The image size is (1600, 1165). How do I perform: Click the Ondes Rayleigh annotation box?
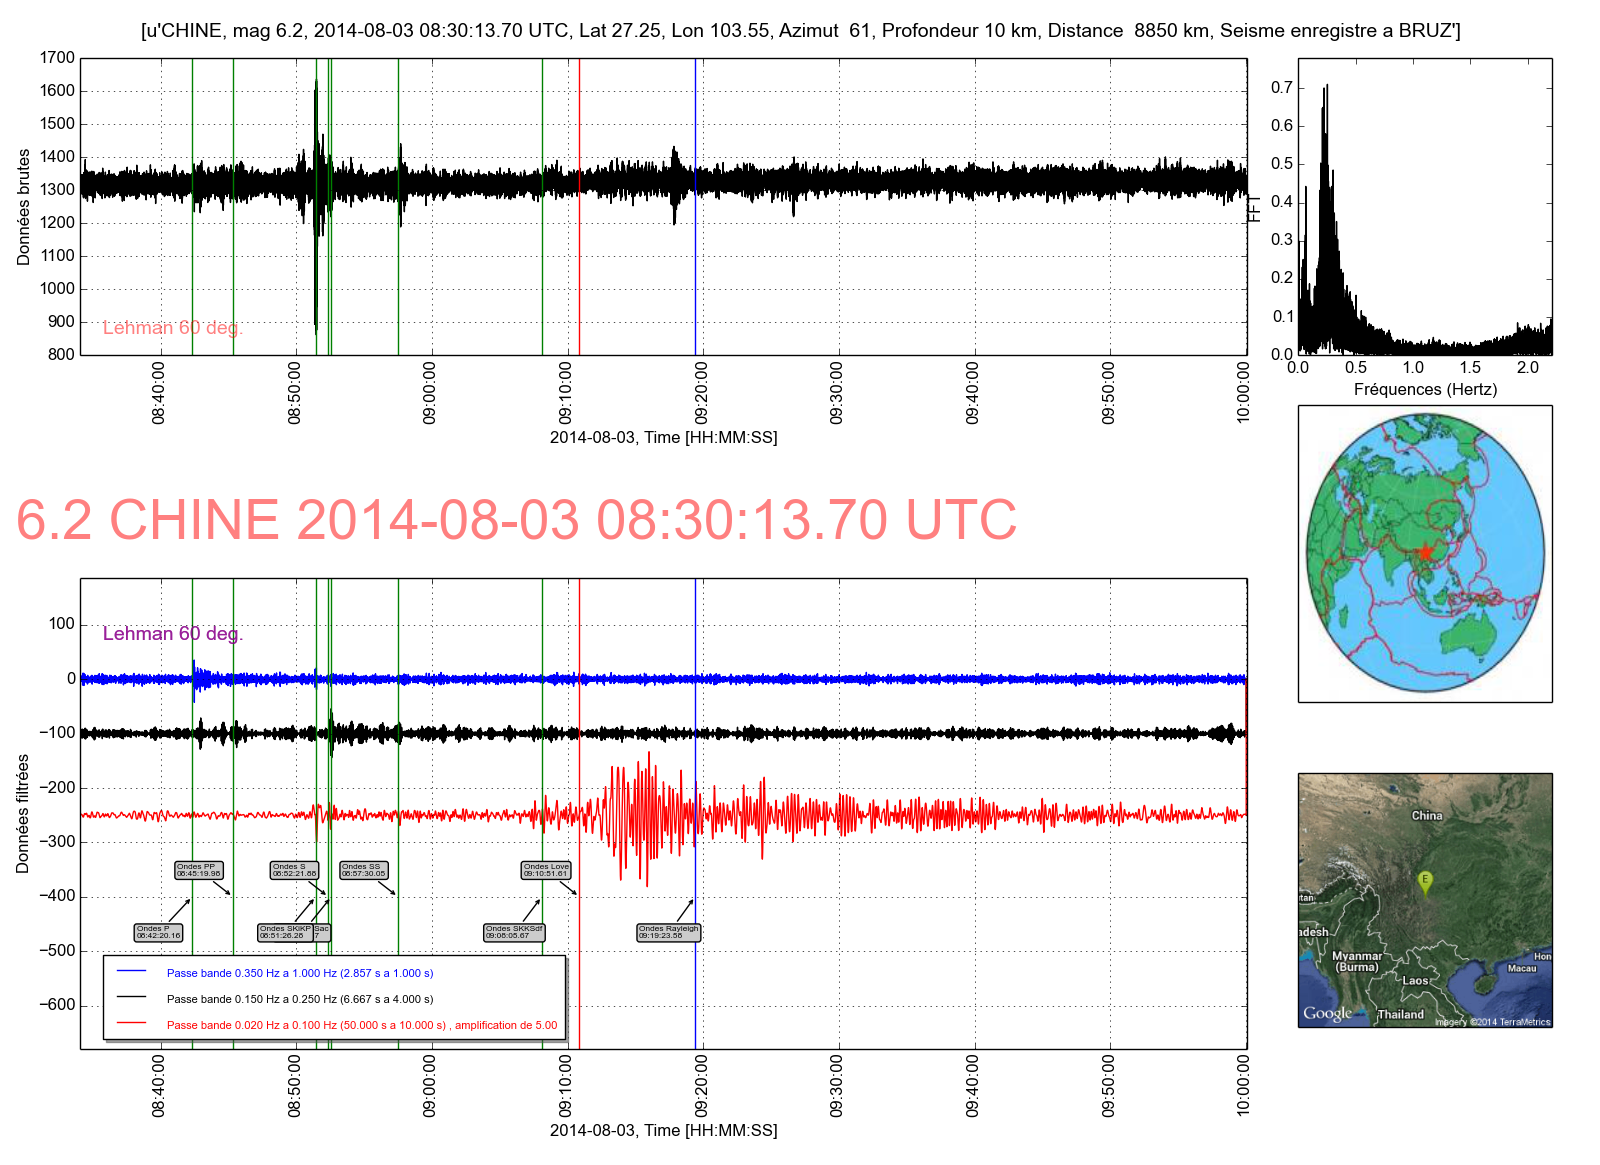point(669,933)
